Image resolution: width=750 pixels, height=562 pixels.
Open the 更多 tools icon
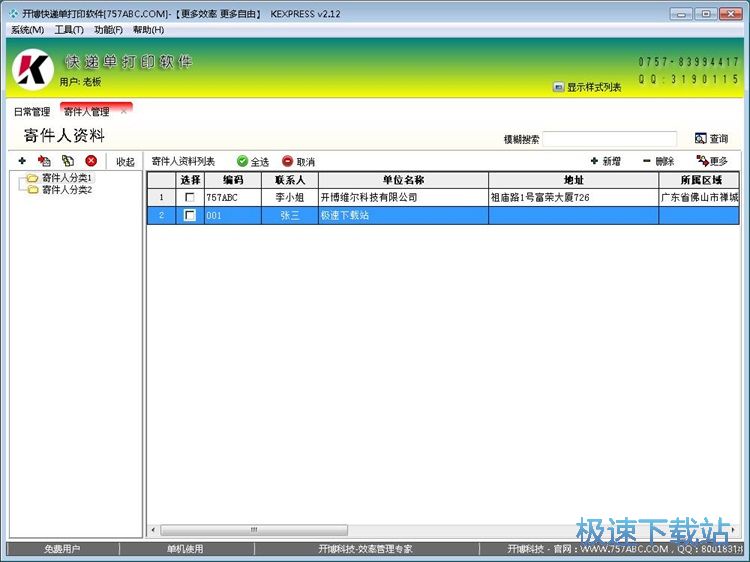702,161
